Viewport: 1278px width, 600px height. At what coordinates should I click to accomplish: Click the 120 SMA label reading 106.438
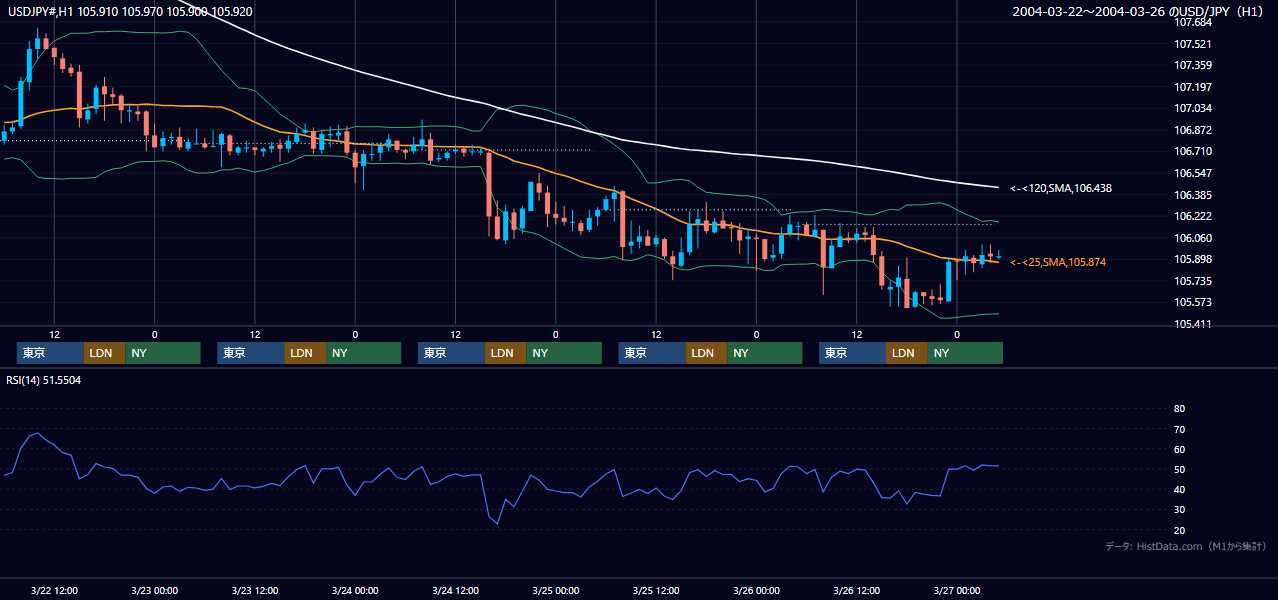[x=1061, y=188]
